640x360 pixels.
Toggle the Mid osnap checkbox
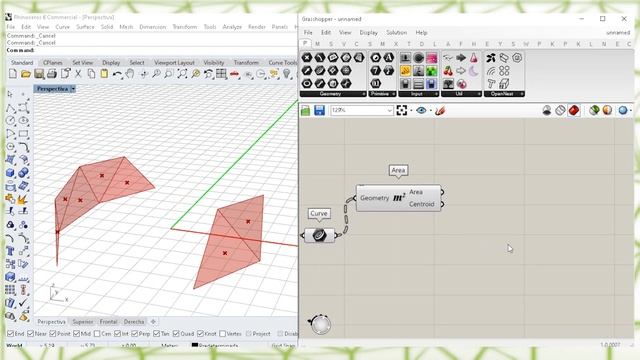[76, 333]
